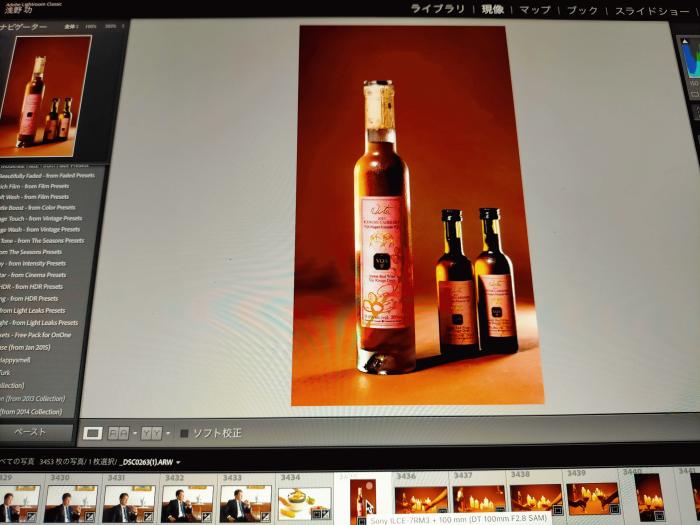Select the before/after Y|Y compare icon
The height and width of the screenshot is (525, 700).
(151, 433)
